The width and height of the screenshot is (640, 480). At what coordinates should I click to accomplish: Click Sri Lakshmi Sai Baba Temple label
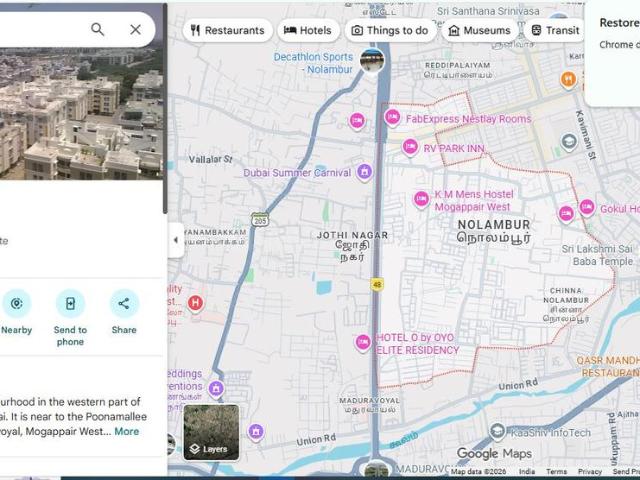pyautogui.click(x=598, y=255)
